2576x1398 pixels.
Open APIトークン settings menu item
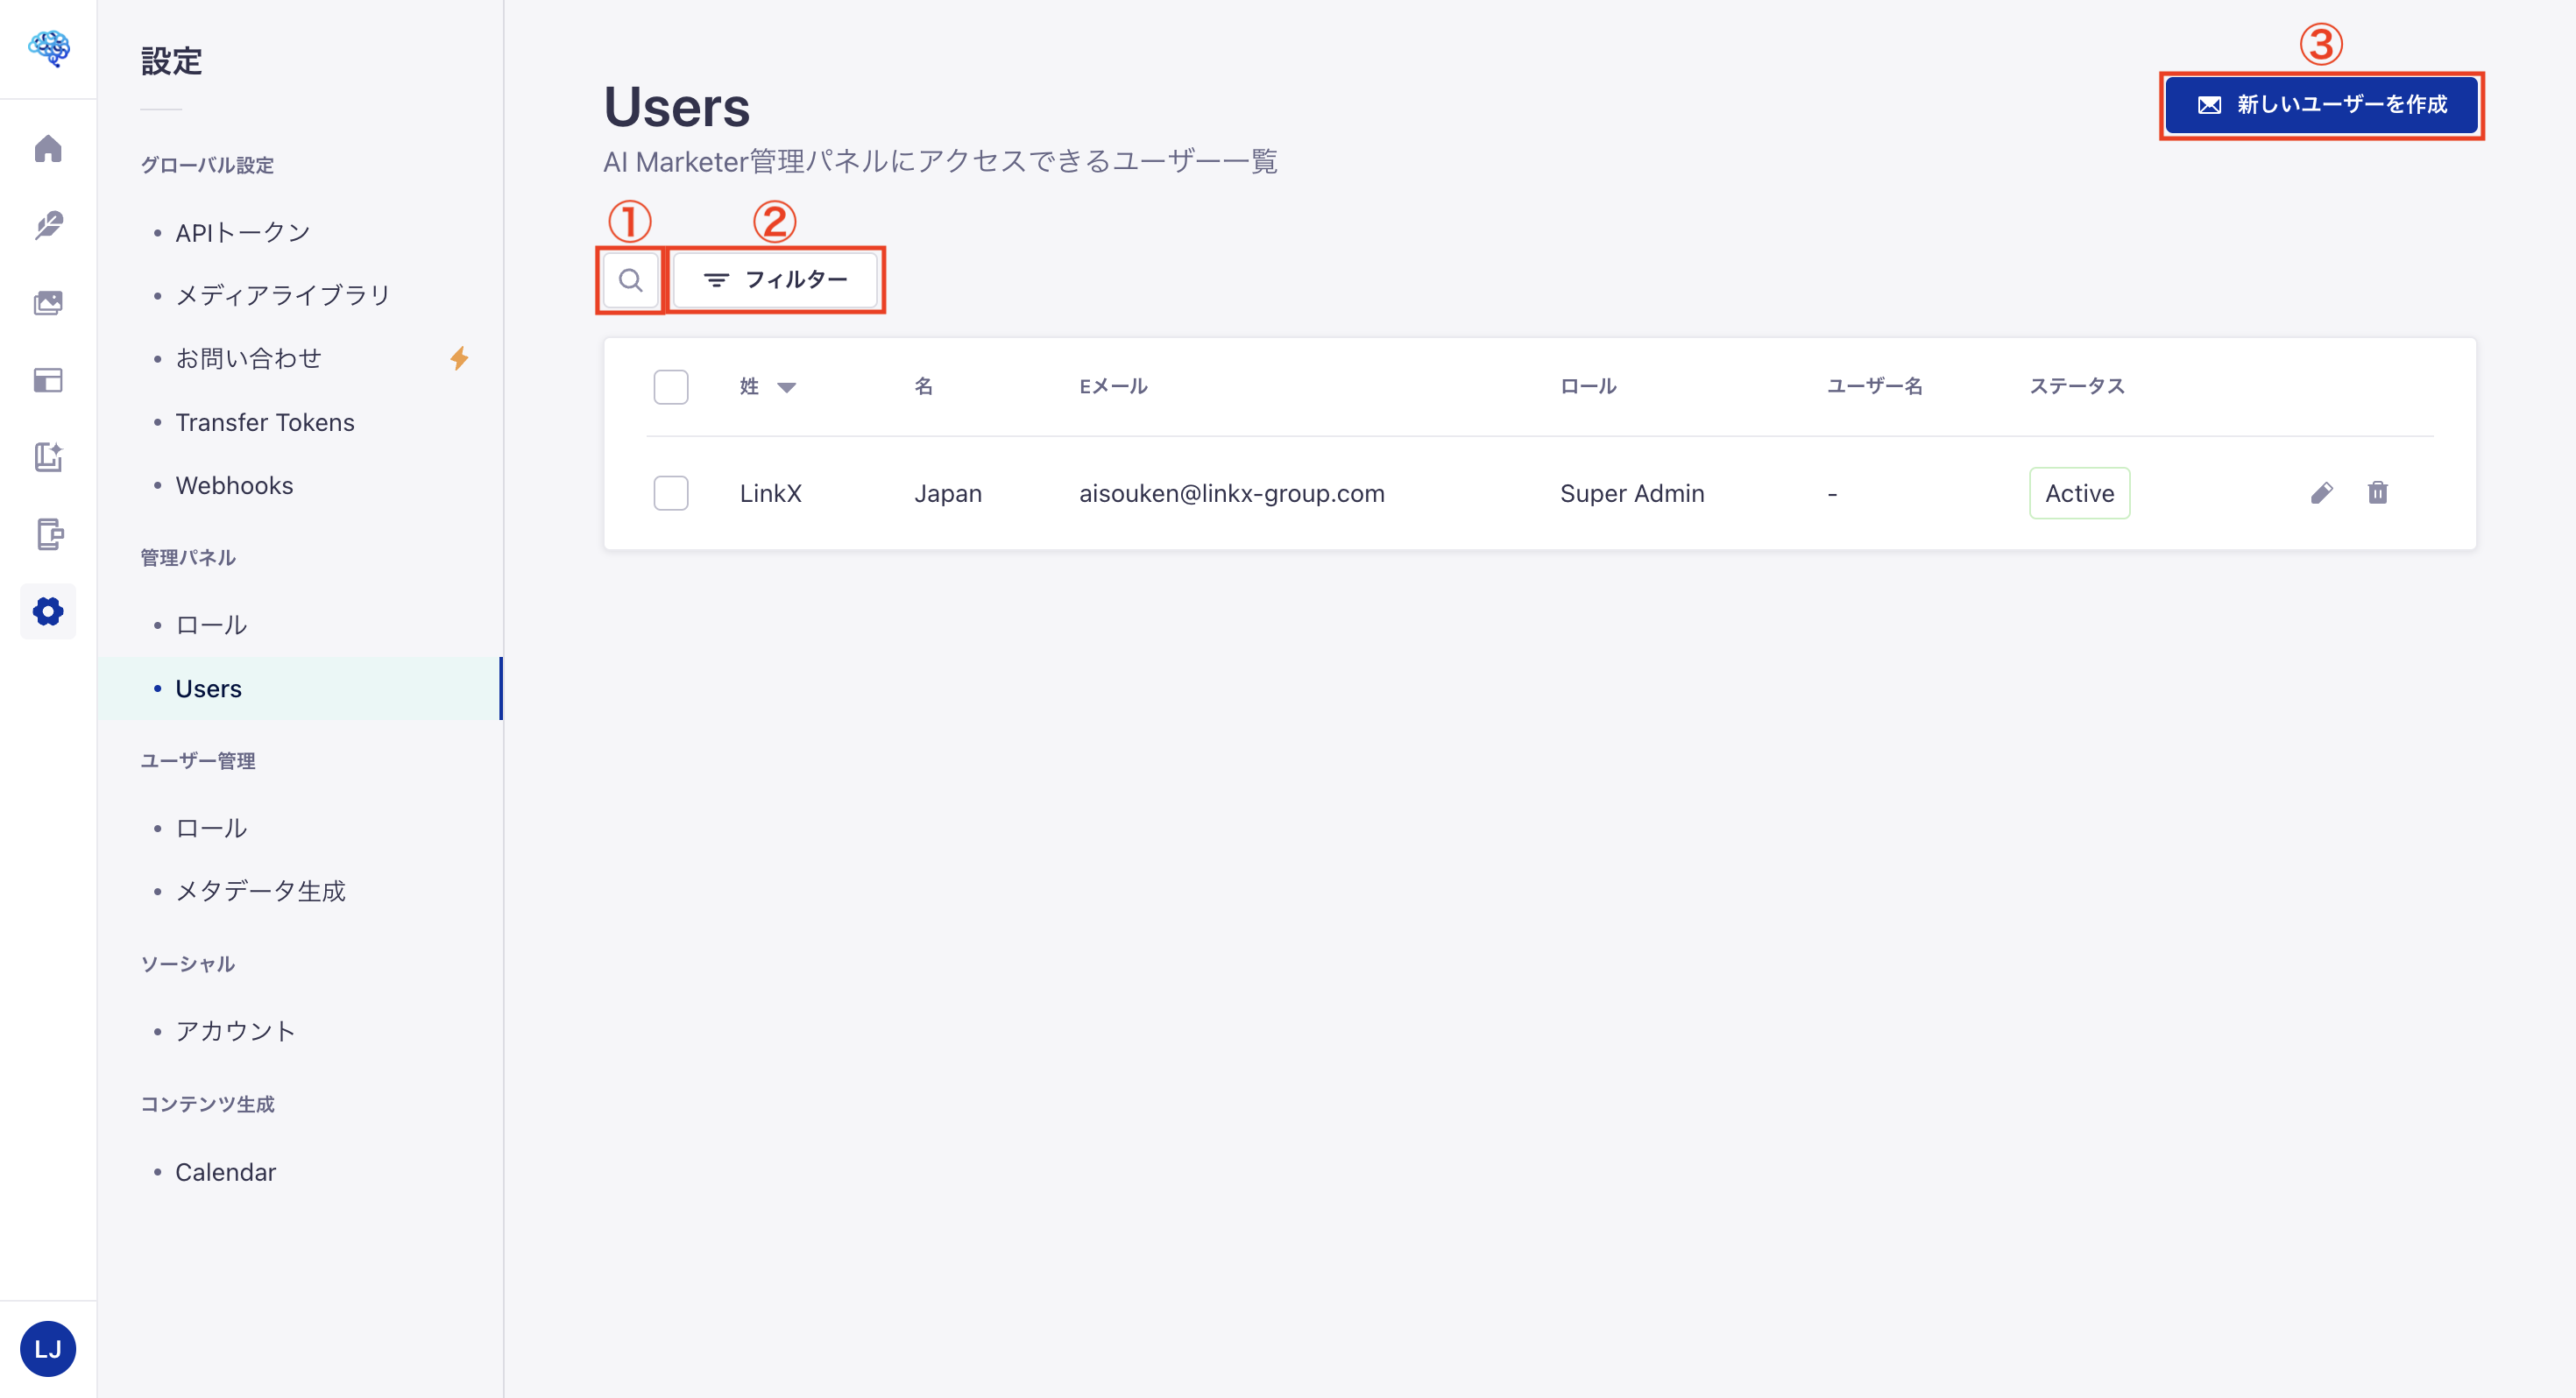243,233
